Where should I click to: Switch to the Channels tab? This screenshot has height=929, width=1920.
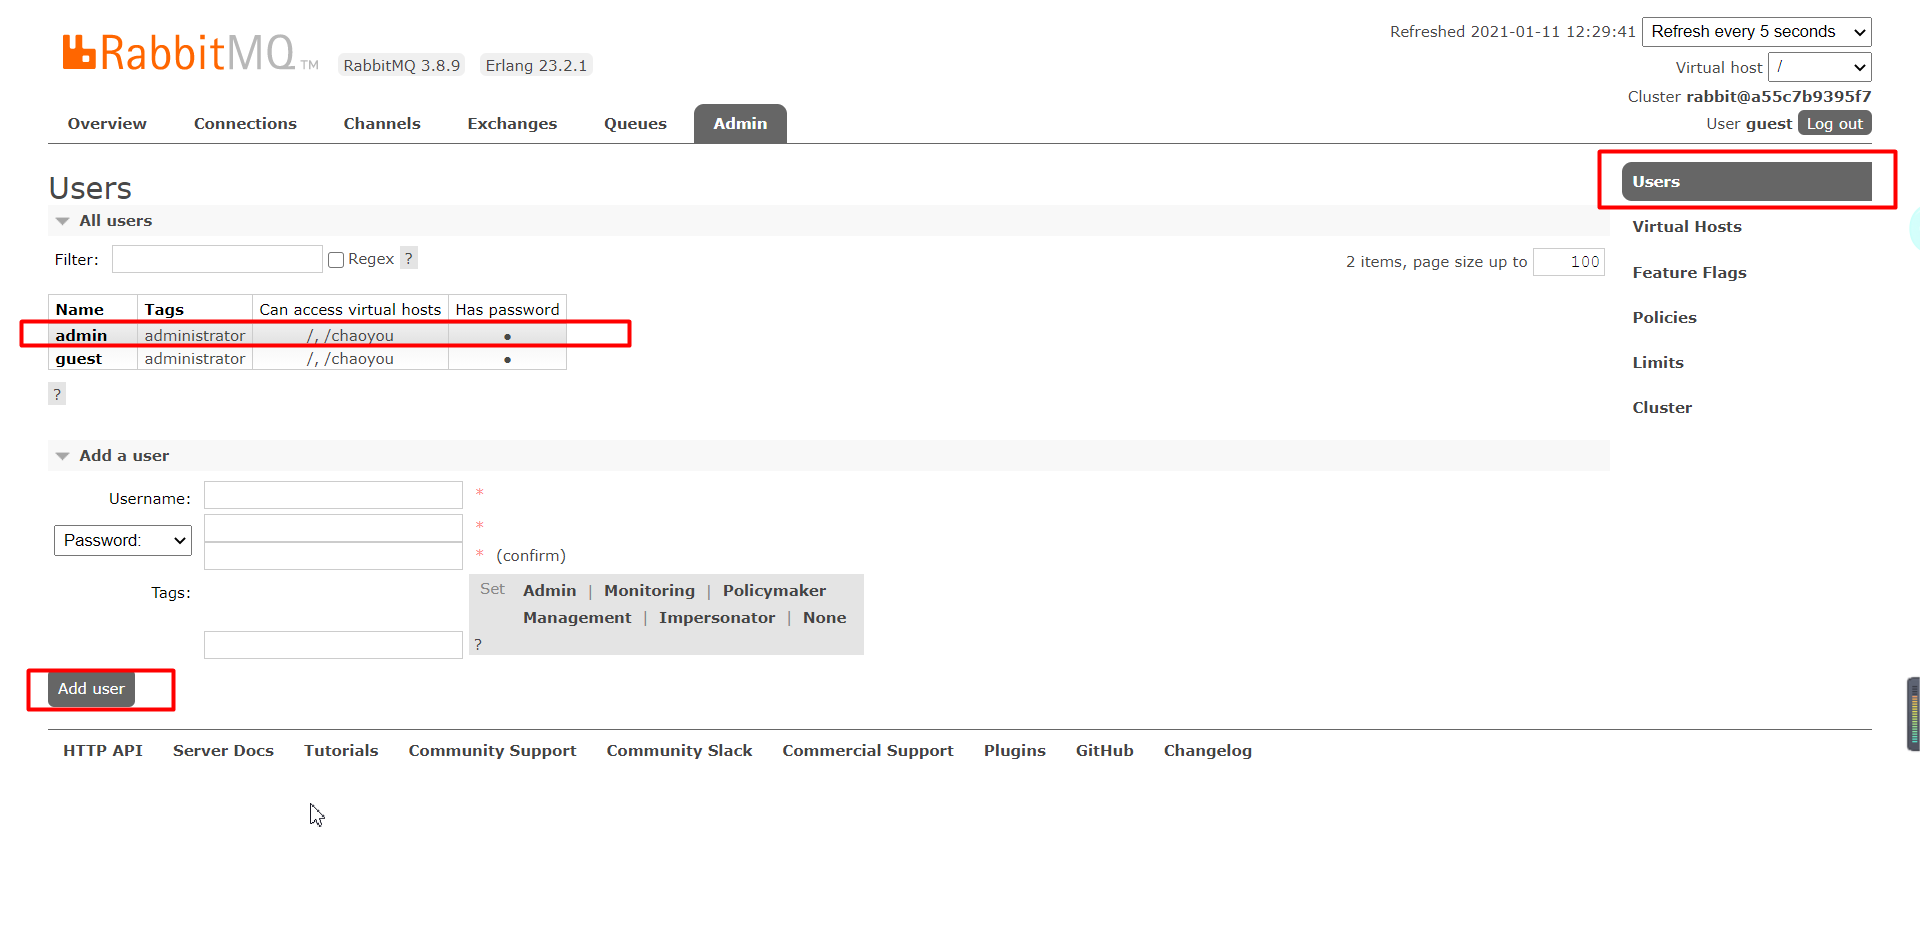pyautogui.click(x=382, y=124)
